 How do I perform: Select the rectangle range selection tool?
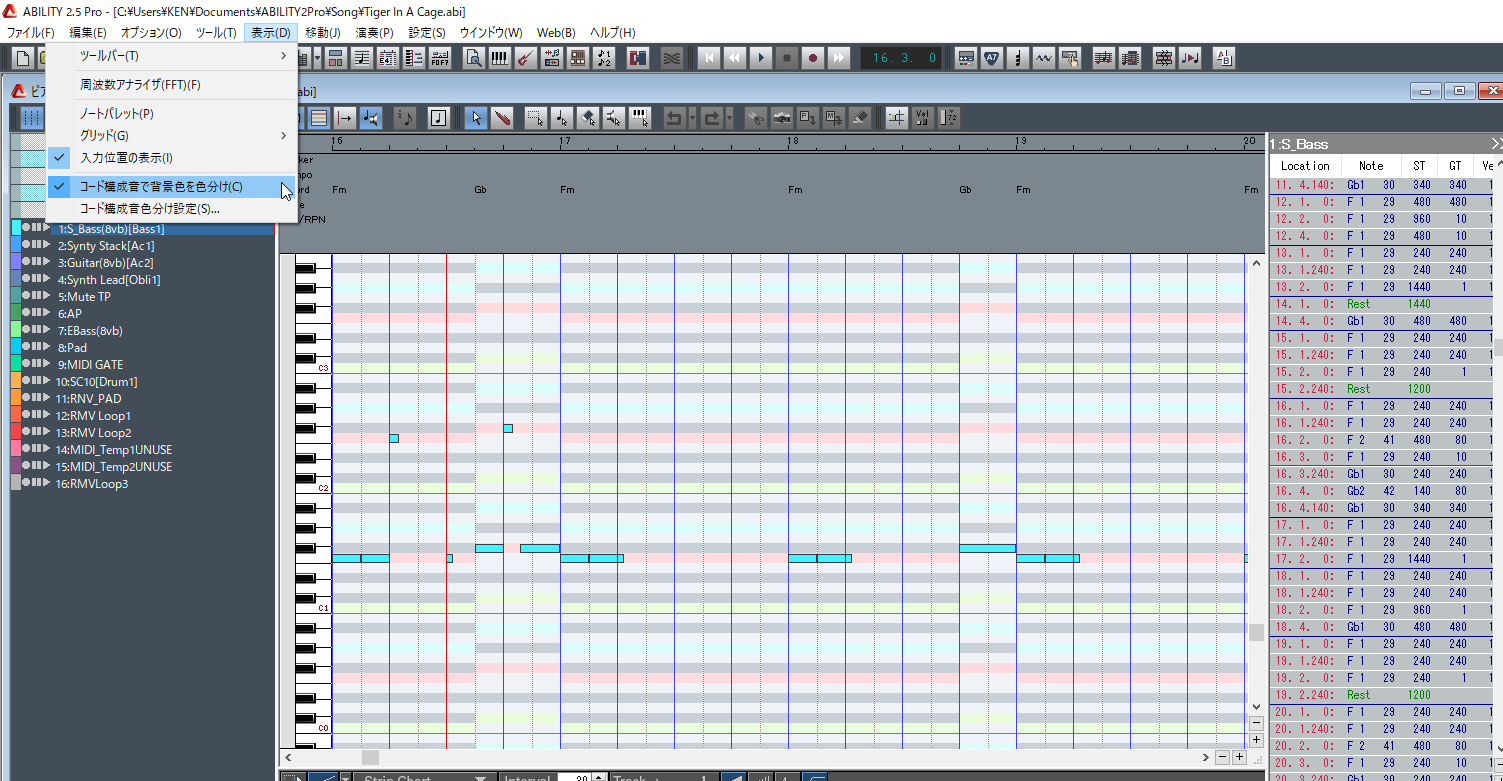pos(536,118)
